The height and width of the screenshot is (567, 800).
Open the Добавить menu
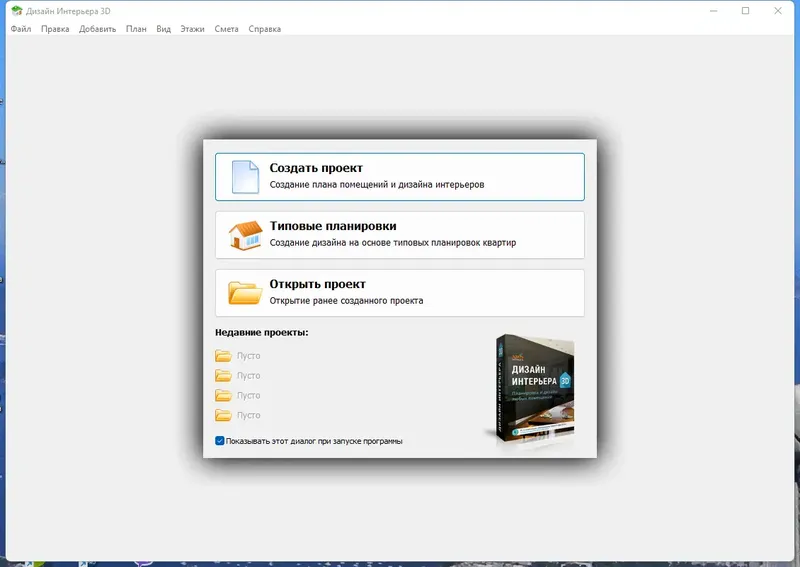click(x=97, y=29)
